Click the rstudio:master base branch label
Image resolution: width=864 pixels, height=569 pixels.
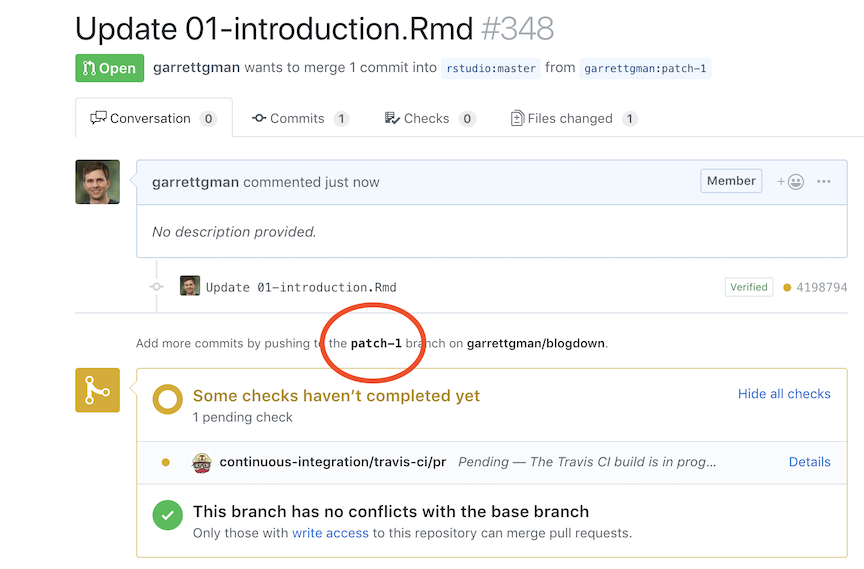pos(491,69)
